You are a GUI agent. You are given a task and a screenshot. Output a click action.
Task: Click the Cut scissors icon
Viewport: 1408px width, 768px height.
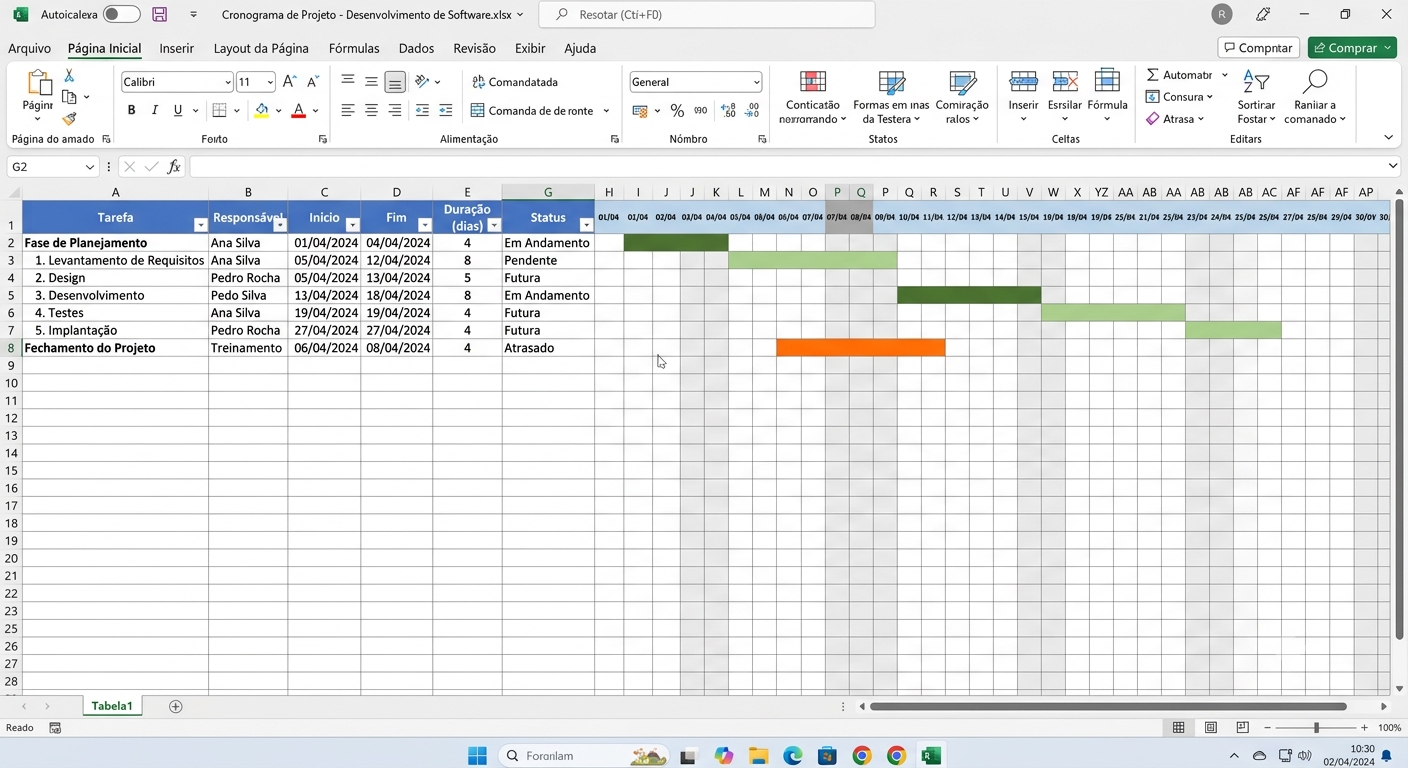pyautogui.click(x=69, y=76)
